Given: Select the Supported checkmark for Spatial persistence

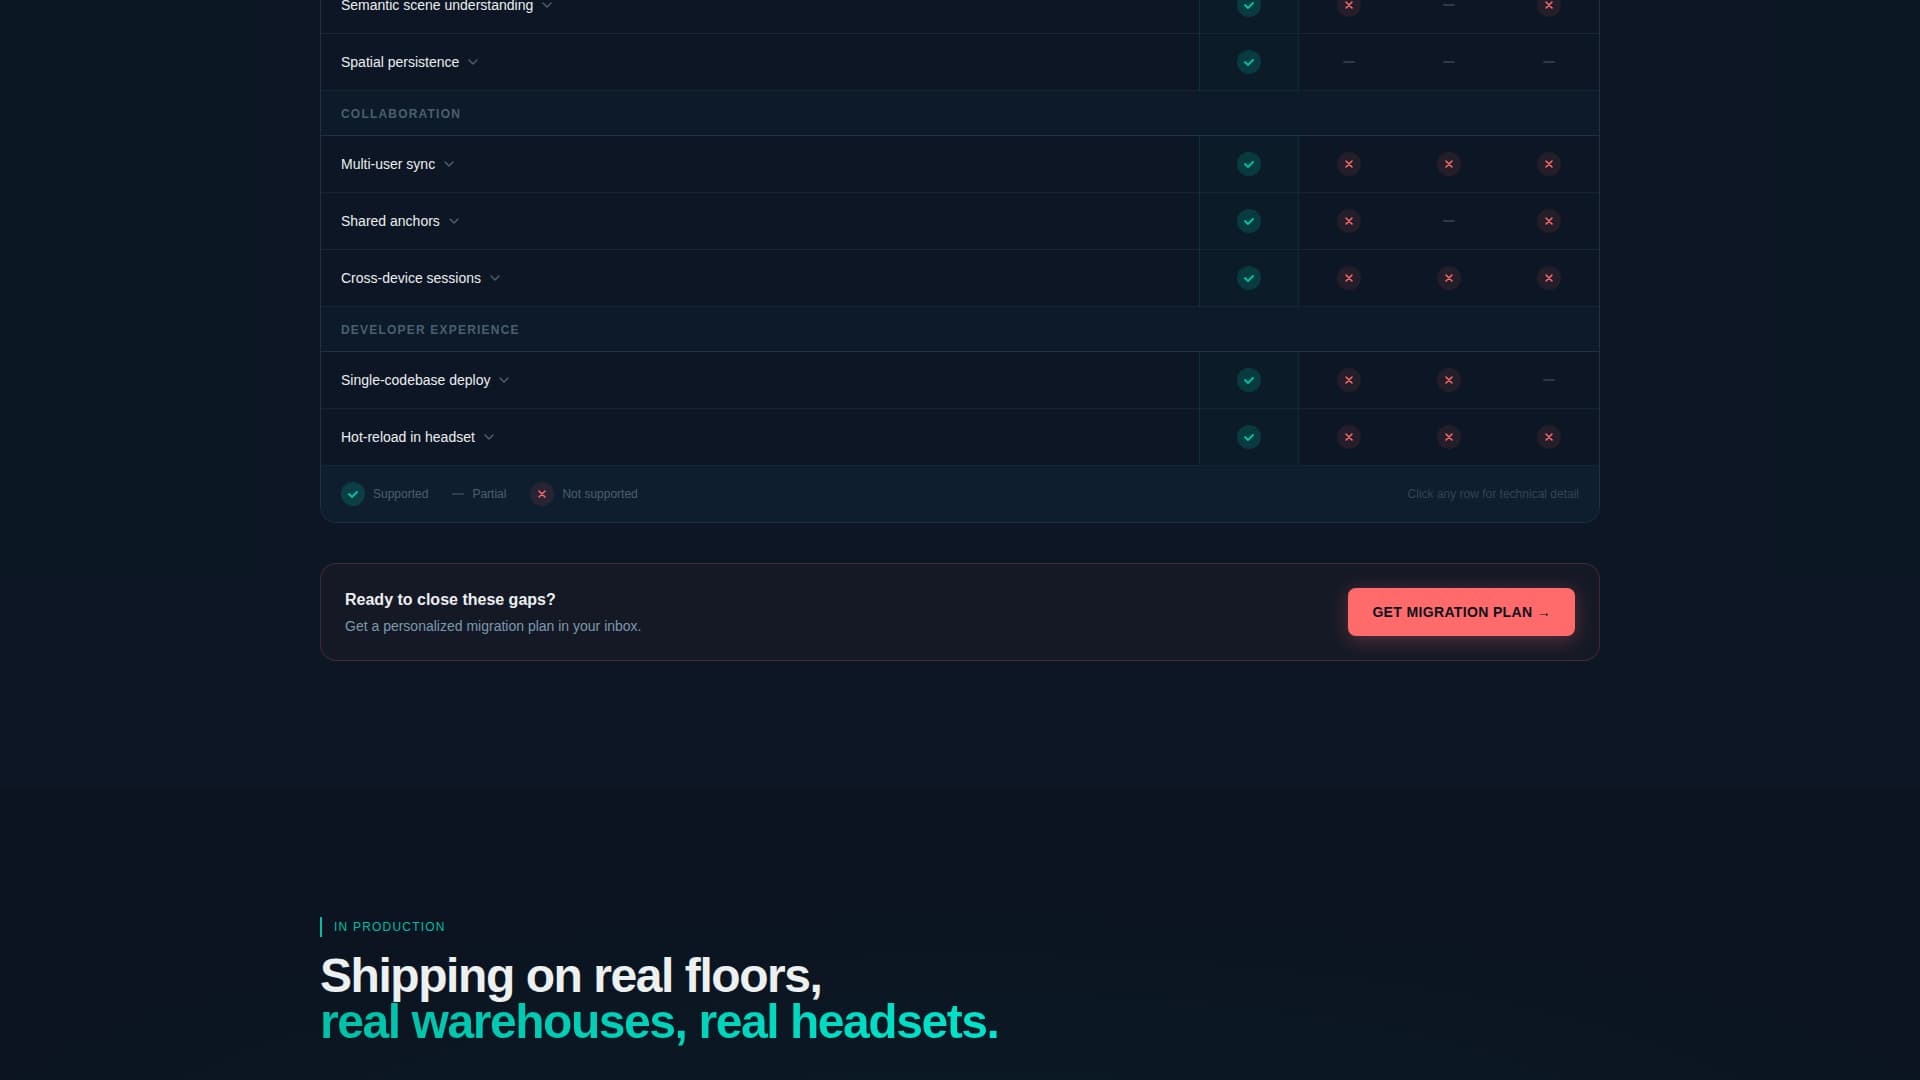Looking at the screenshot, I should pyautogui.click(x=1248, y=62).
